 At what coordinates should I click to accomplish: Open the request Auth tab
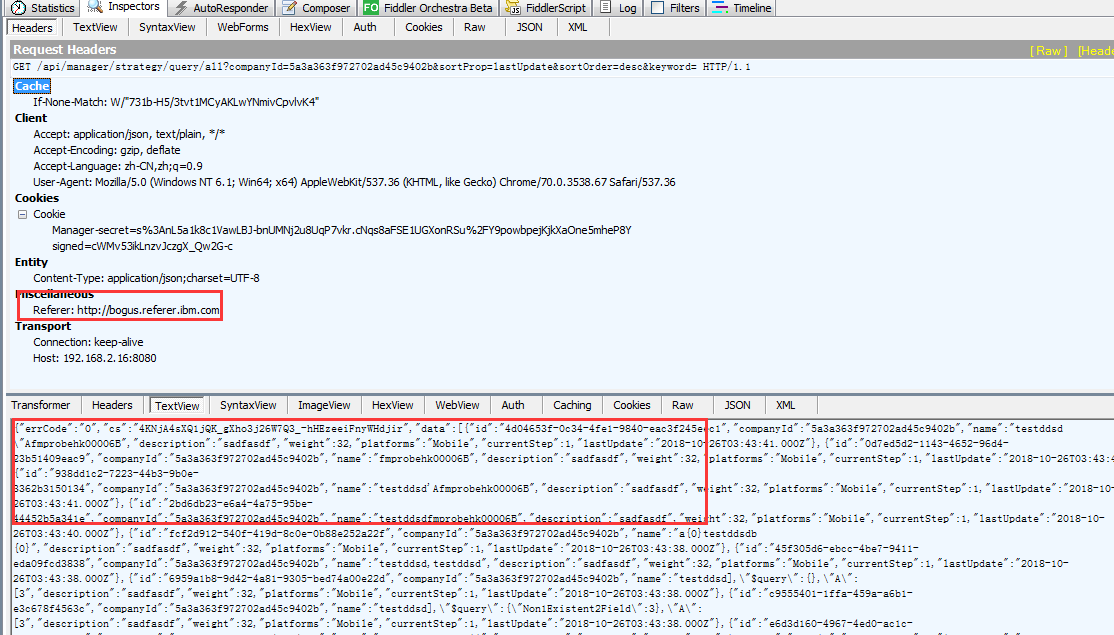pyautogui.click(x=365, y=27)
